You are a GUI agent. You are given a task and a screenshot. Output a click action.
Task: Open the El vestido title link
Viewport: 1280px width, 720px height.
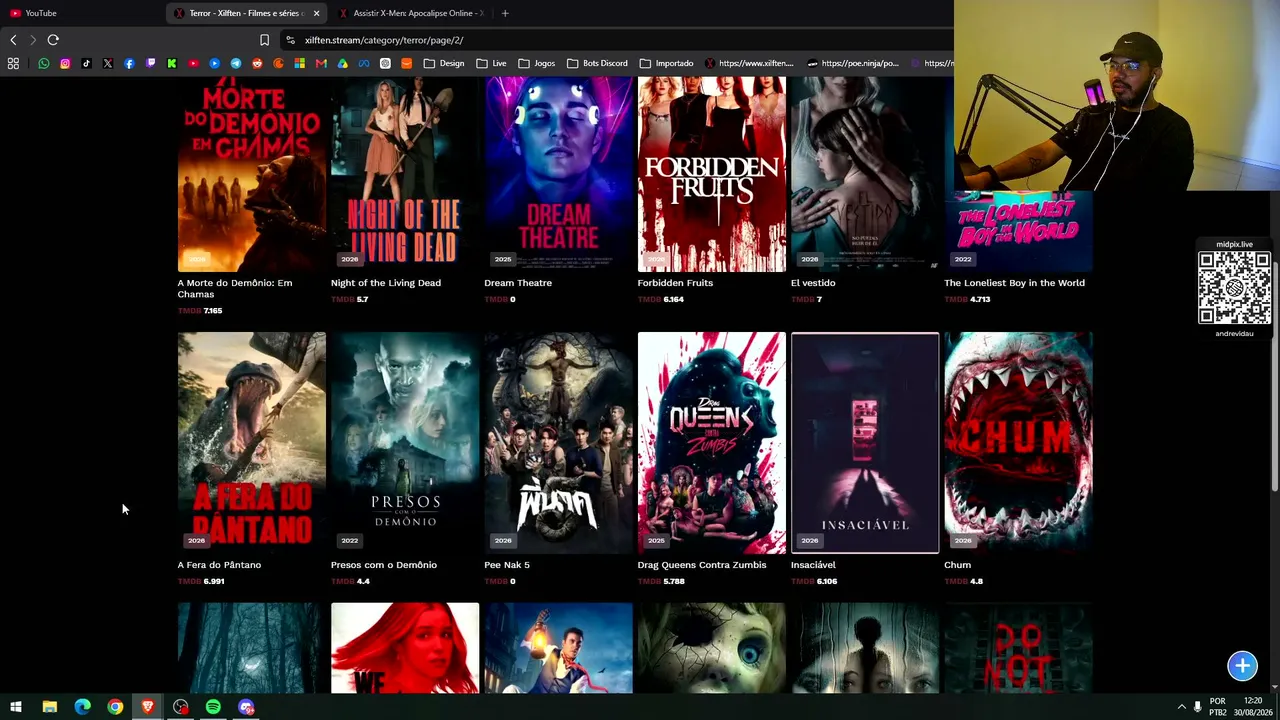tap(813, 283)
